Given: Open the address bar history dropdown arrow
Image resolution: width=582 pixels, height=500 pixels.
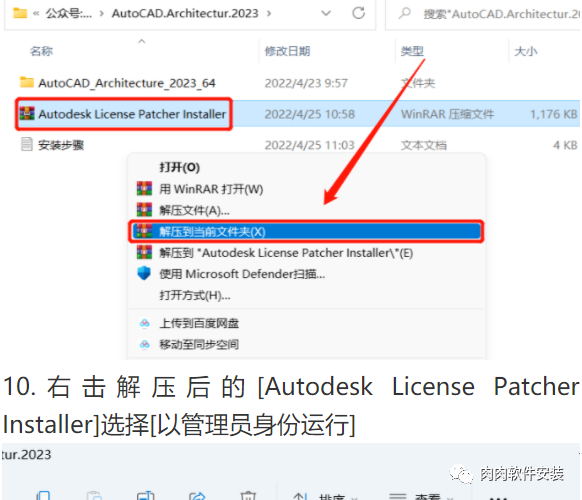Looking at the screenshot, I should (x=326, y=13).
